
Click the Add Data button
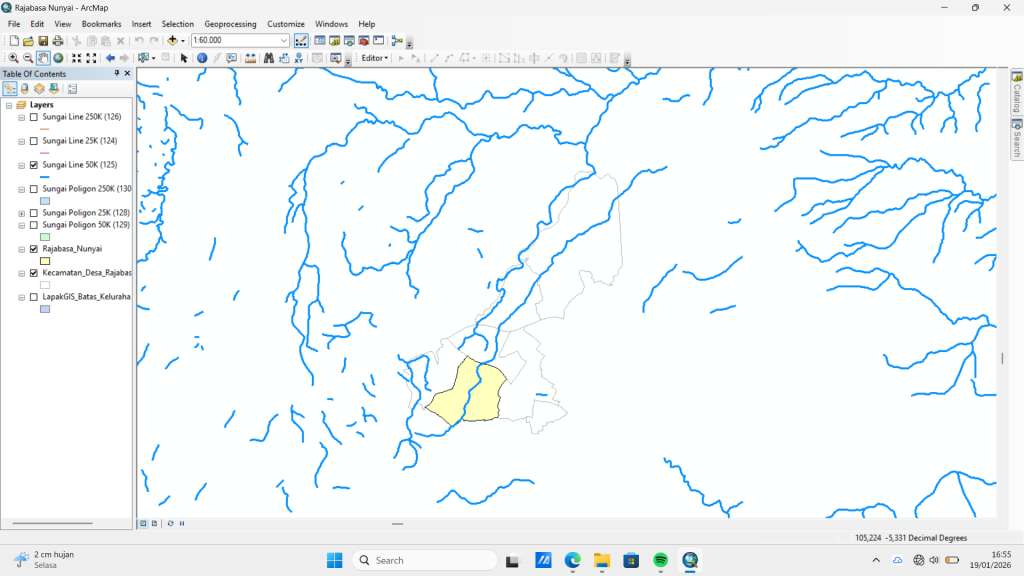tap(173, 40)
